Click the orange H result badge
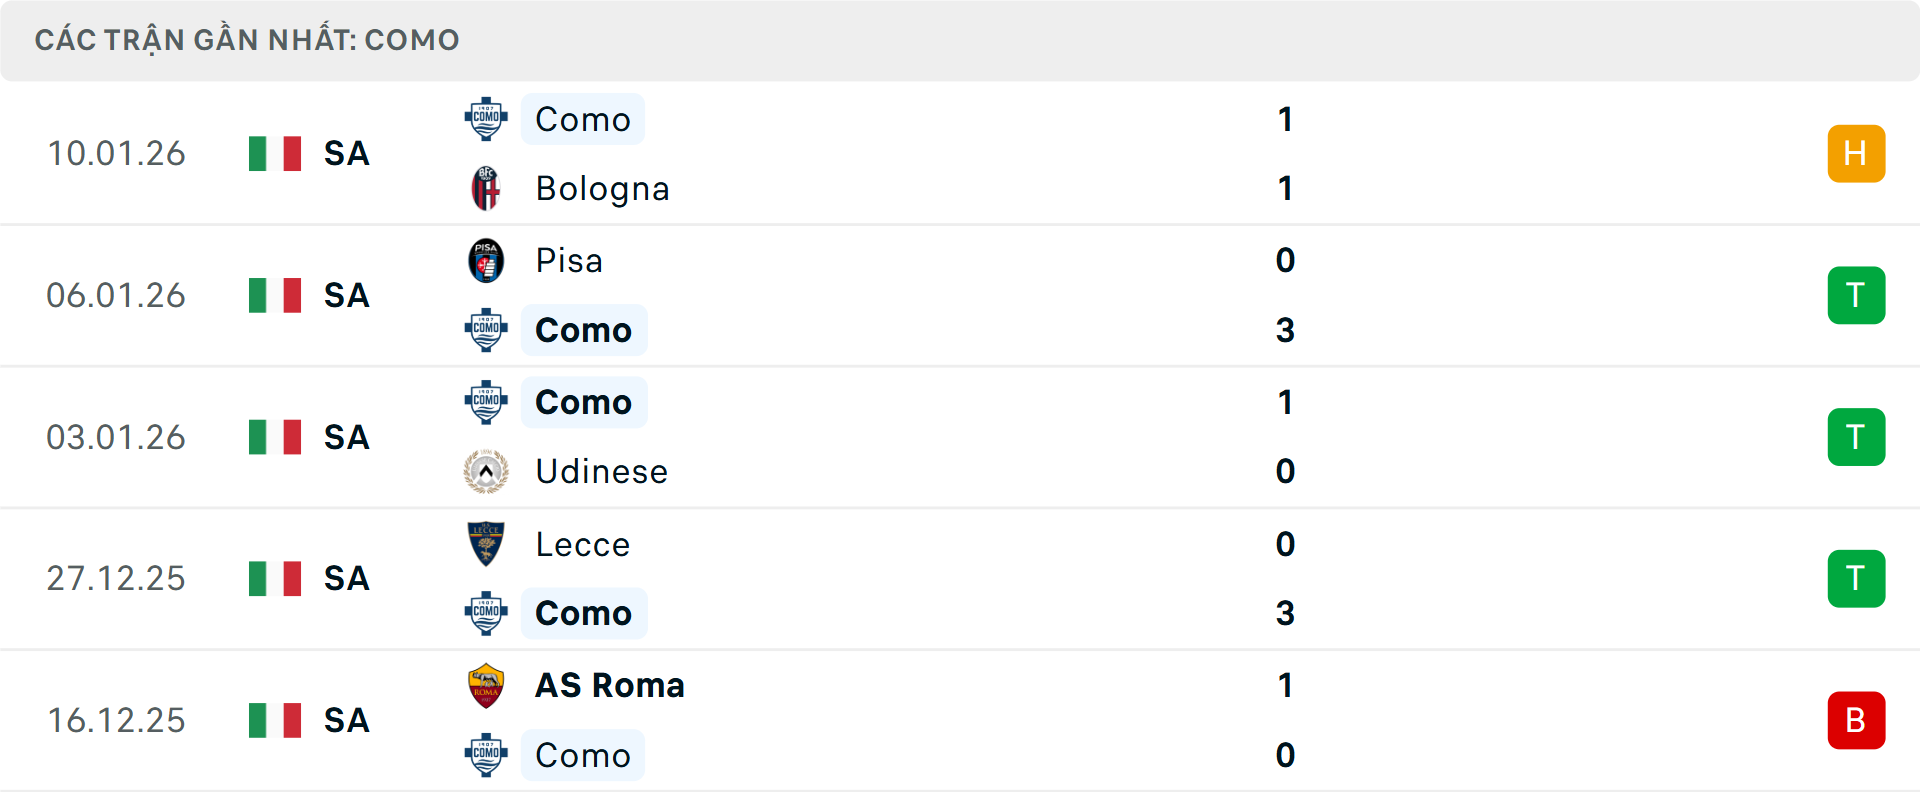Screen dimensions: 1920x792 (1856, 153)
